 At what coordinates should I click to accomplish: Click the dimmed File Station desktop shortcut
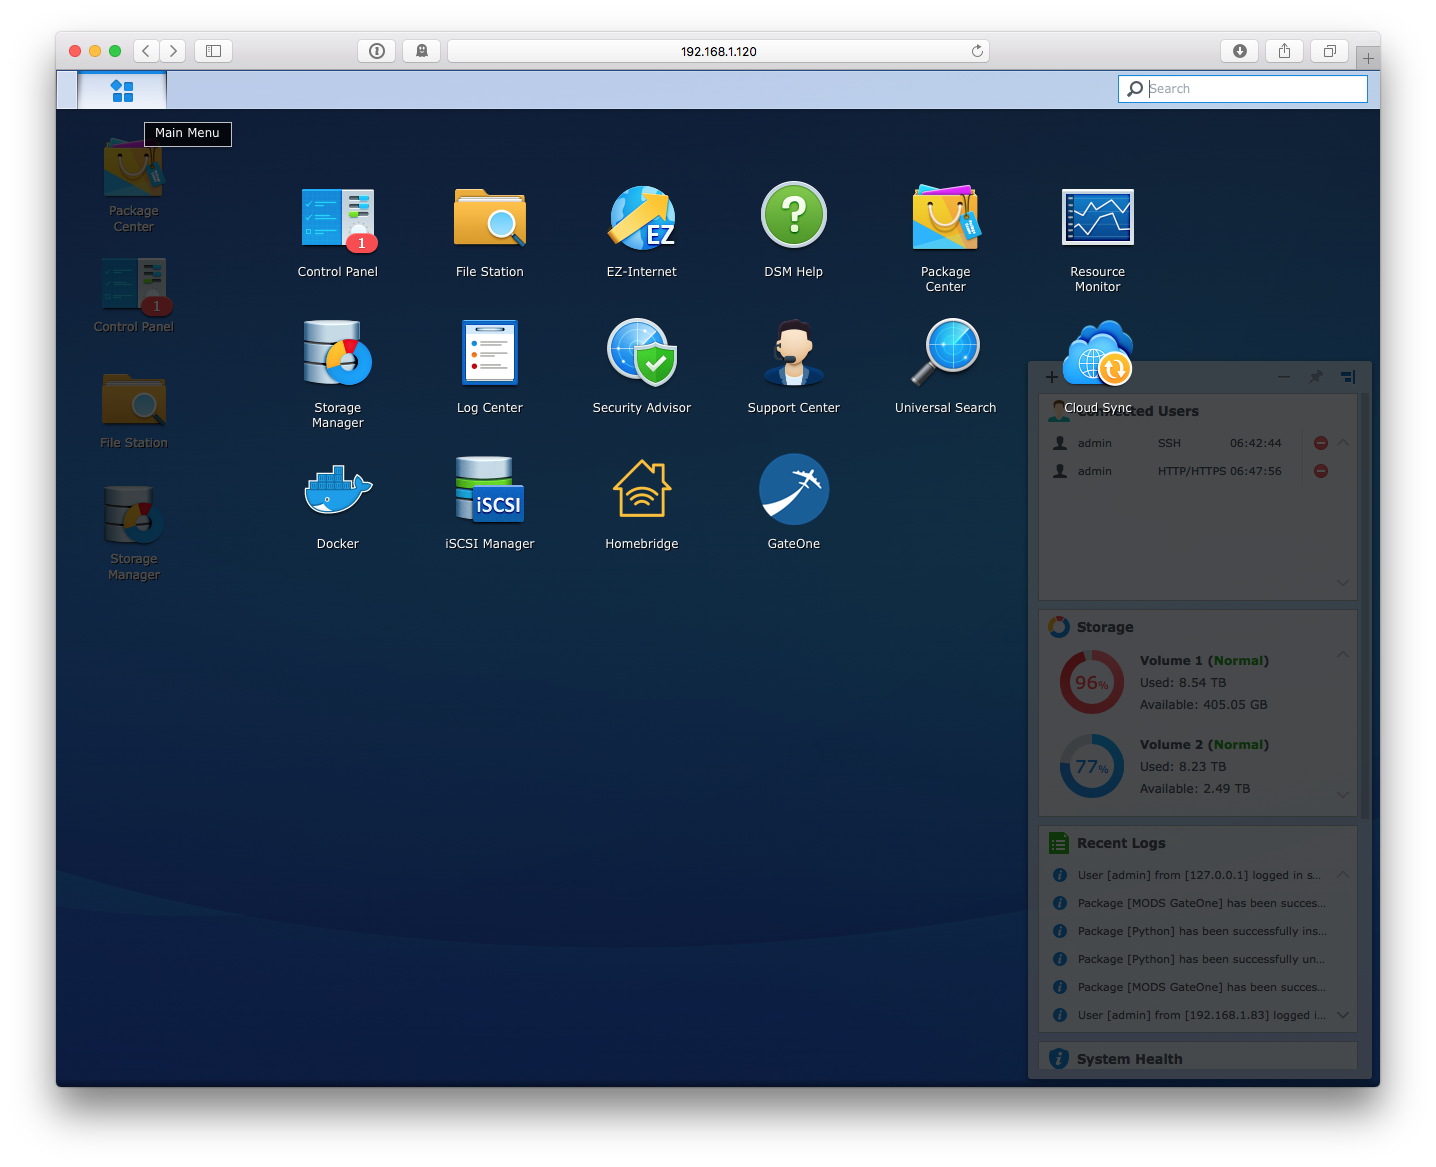pos(134,411)
